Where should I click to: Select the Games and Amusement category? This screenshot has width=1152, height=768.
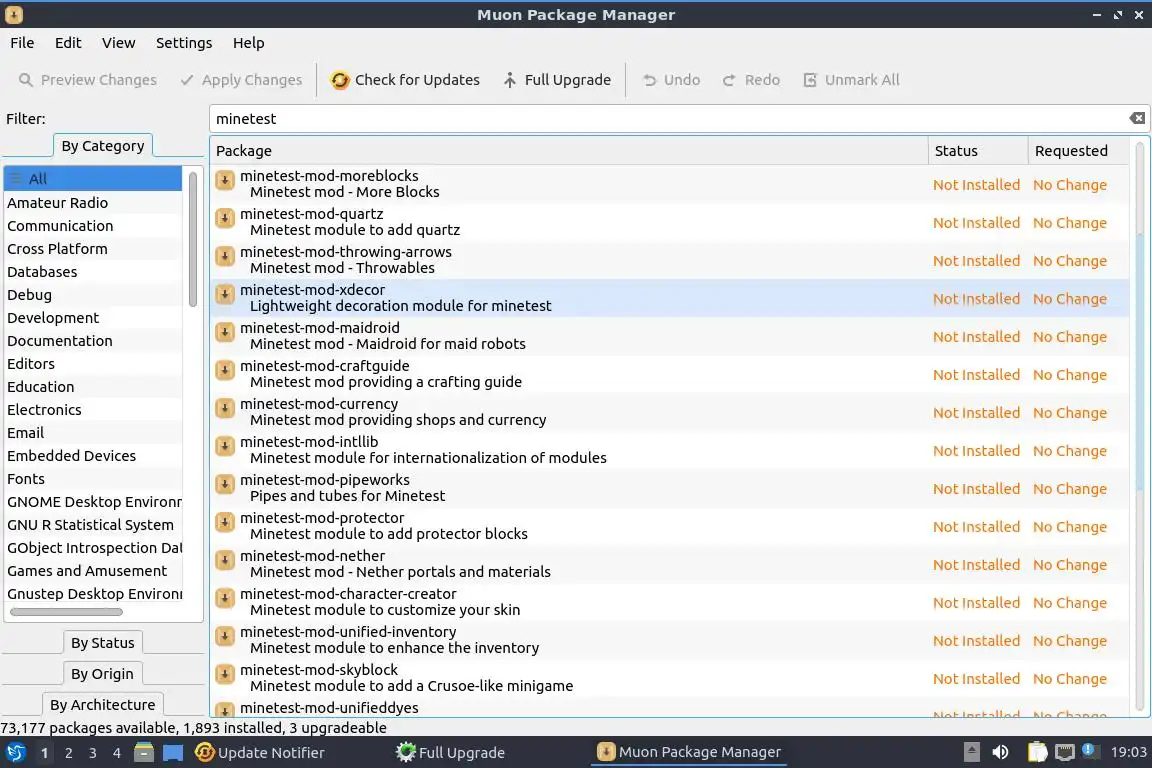(93, 570)
